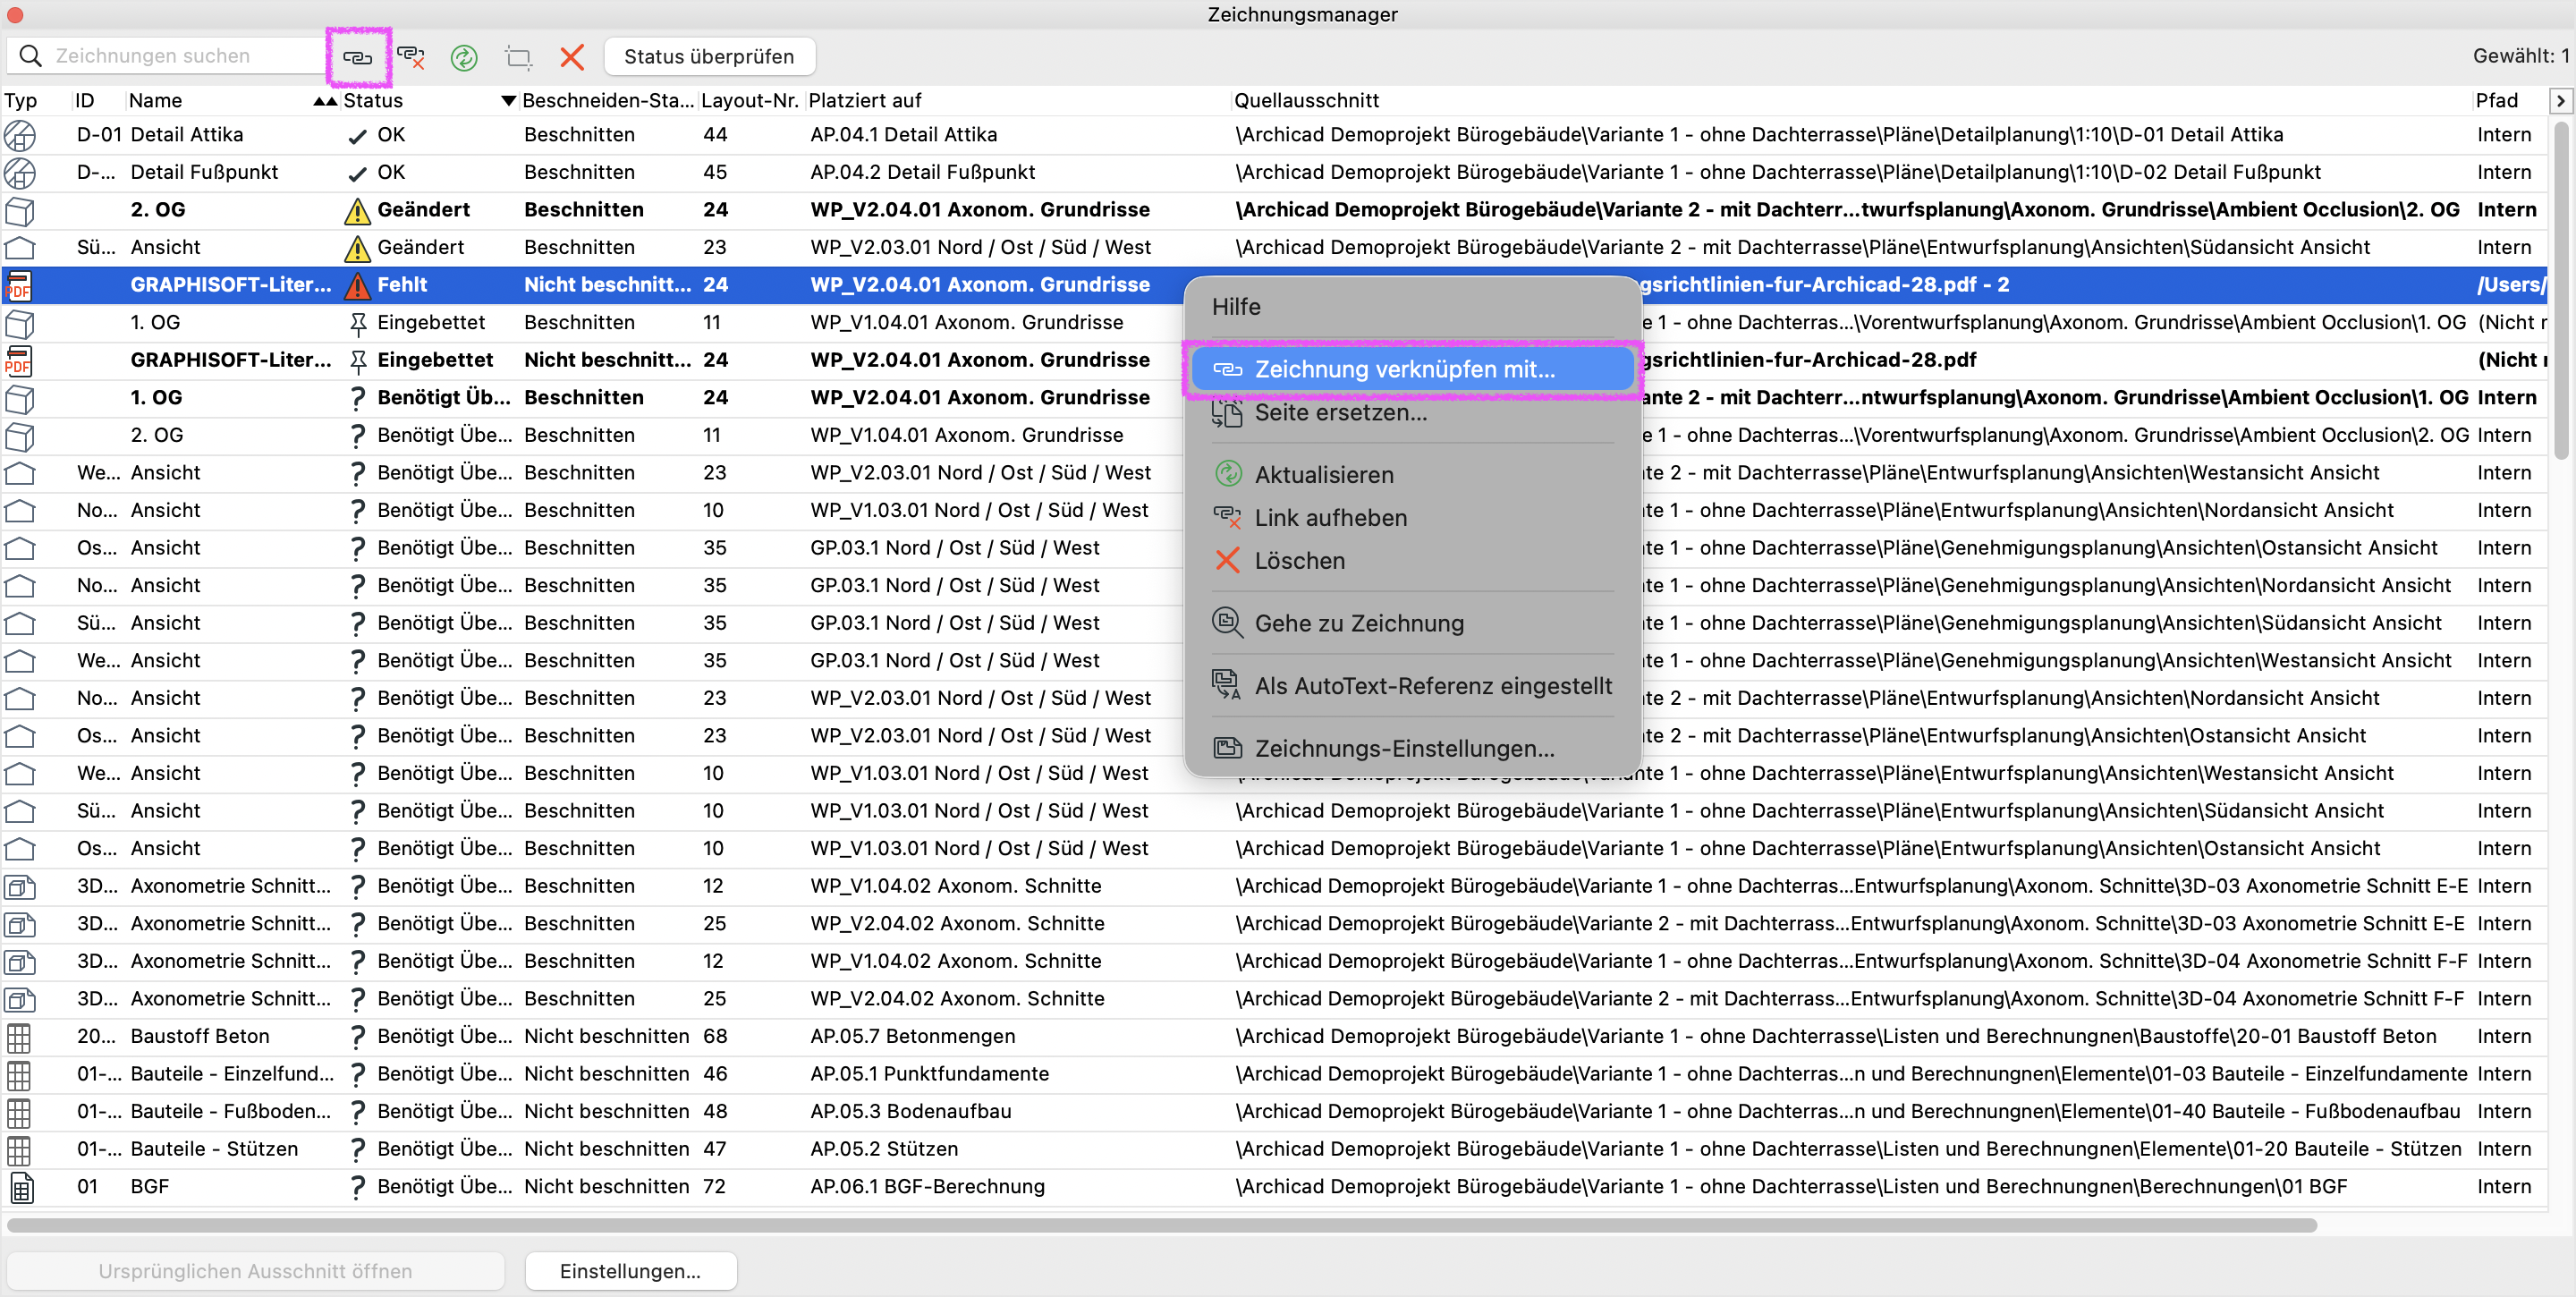The height and width of the screenshot is (1297, 2576).
Task: Click the Gewählt: 1 selection counter
Action: [2520, 56]
